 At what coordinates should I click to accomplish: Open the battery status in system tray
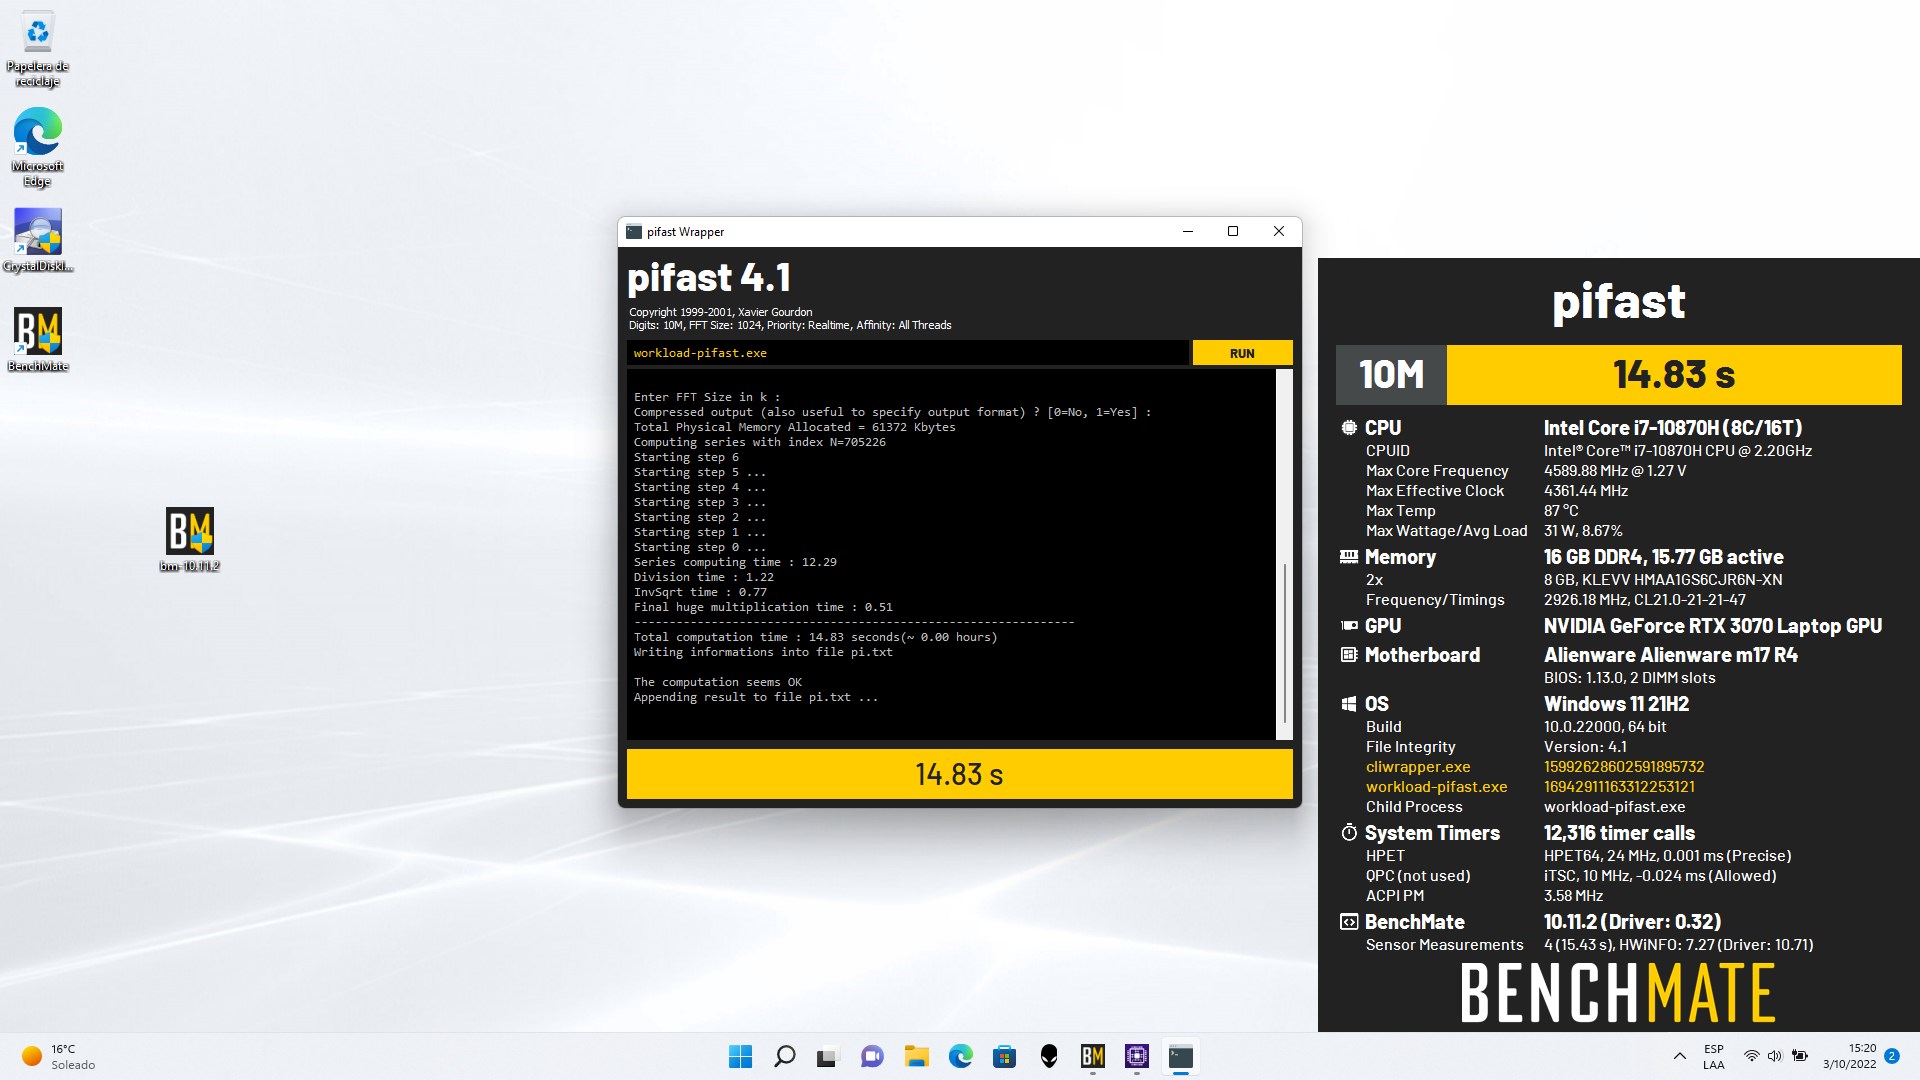coord(1800,1056)
